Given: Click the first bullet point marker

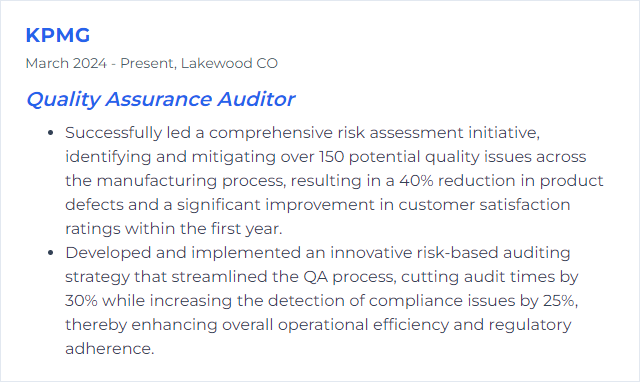Looking at the screenshot, I should pos(51,133).
